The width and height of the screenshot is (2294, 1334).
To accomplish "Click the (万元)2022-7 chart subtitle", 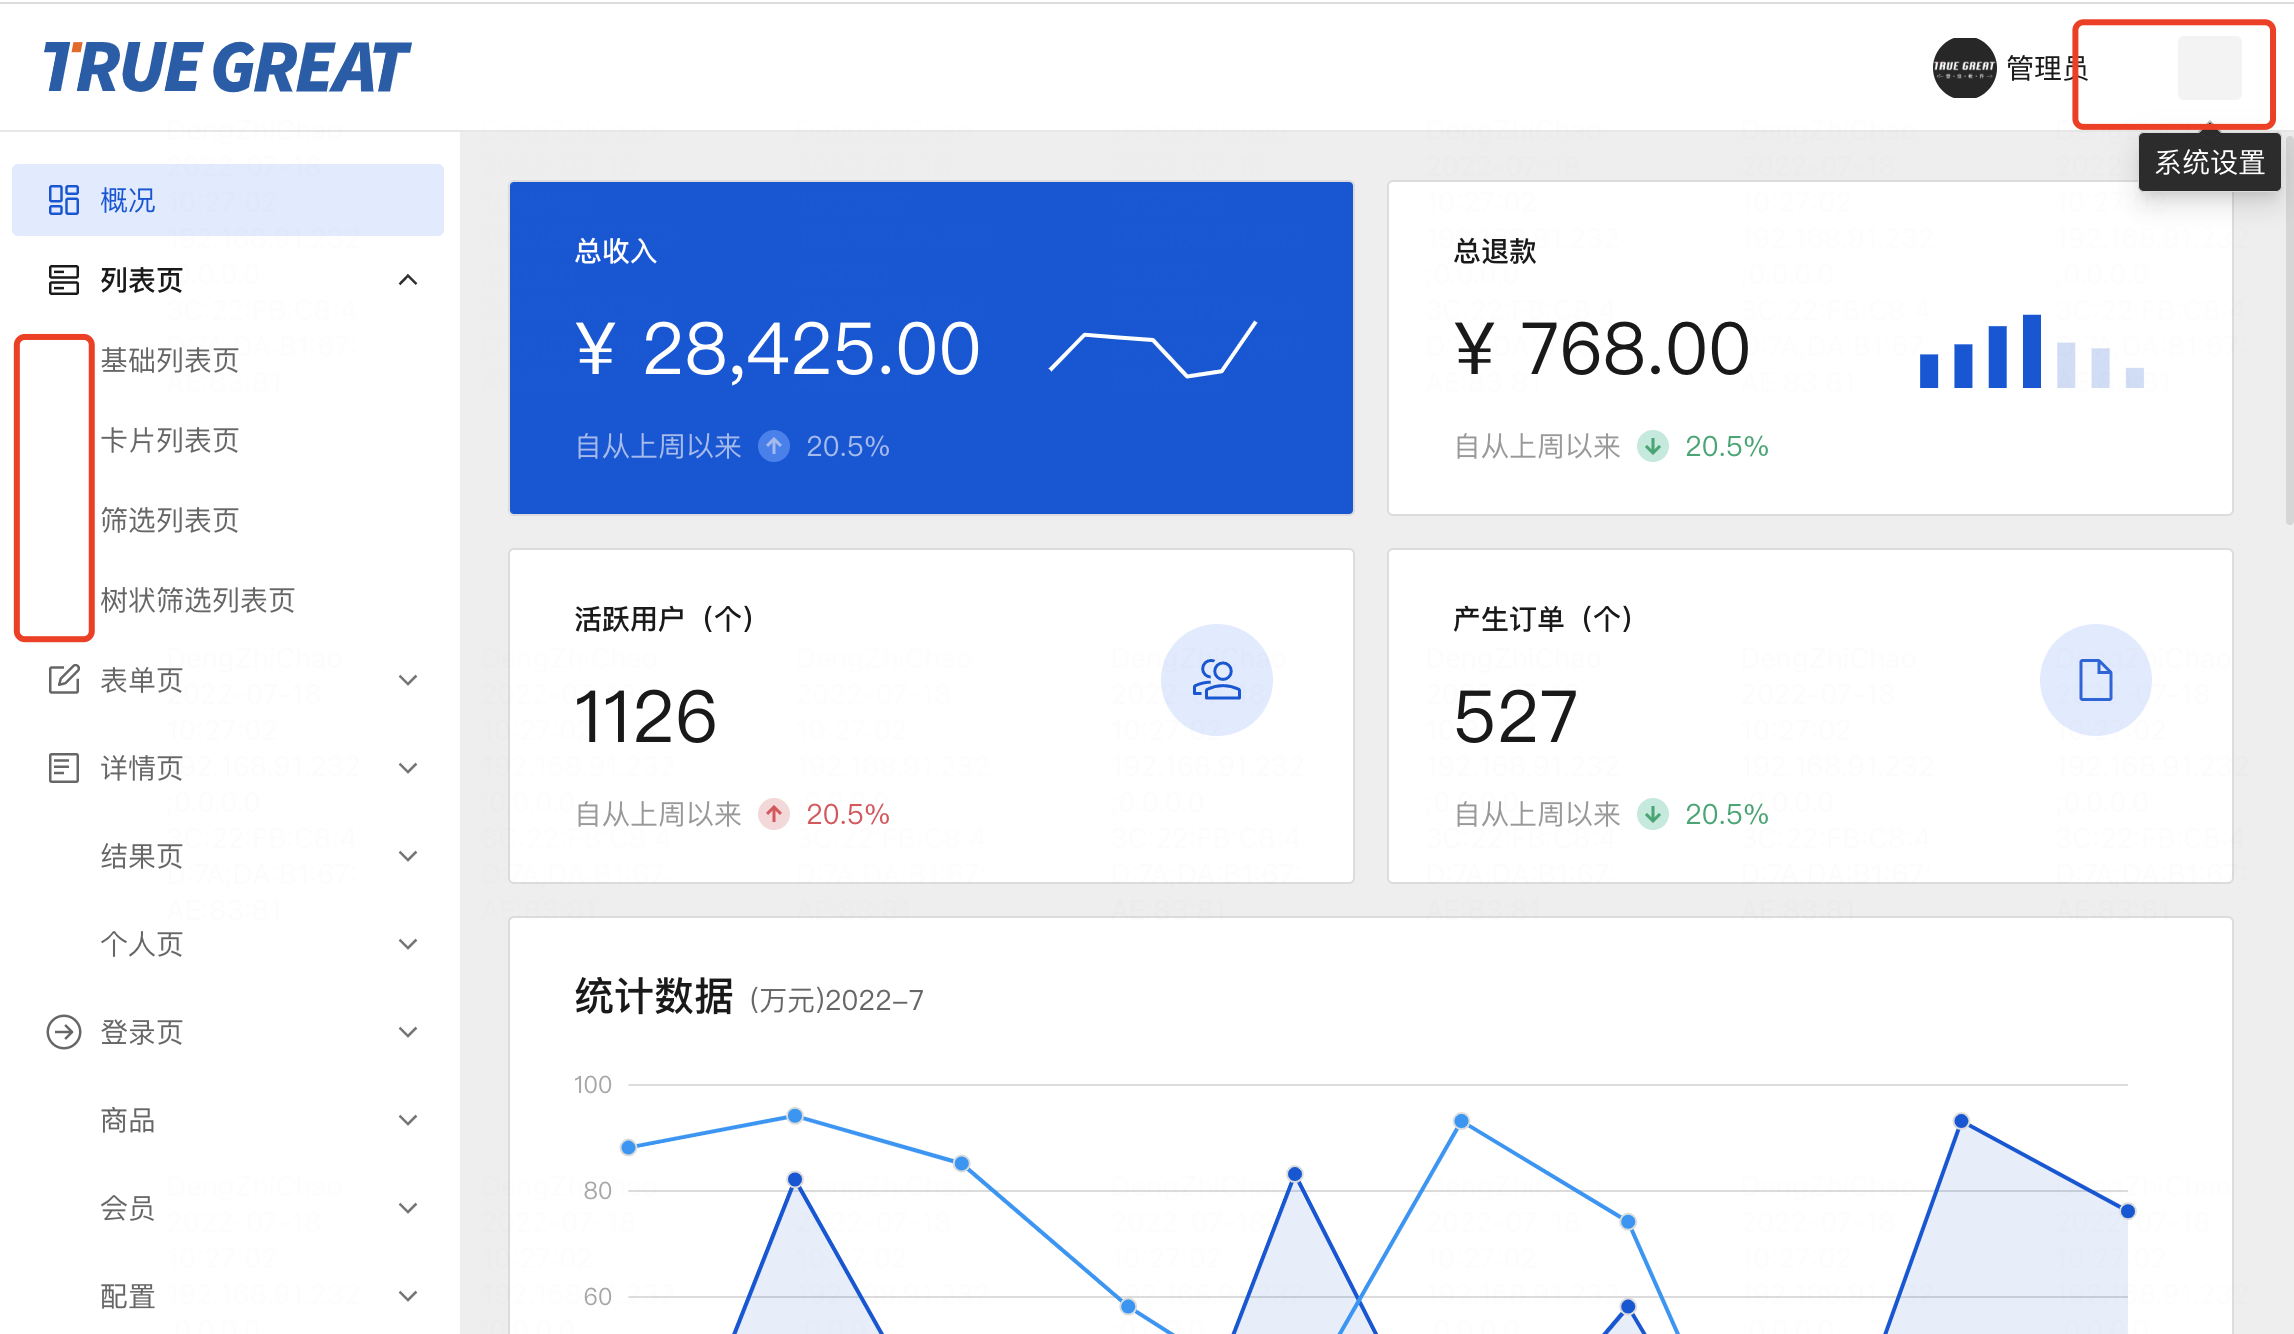I will 837,1000.
